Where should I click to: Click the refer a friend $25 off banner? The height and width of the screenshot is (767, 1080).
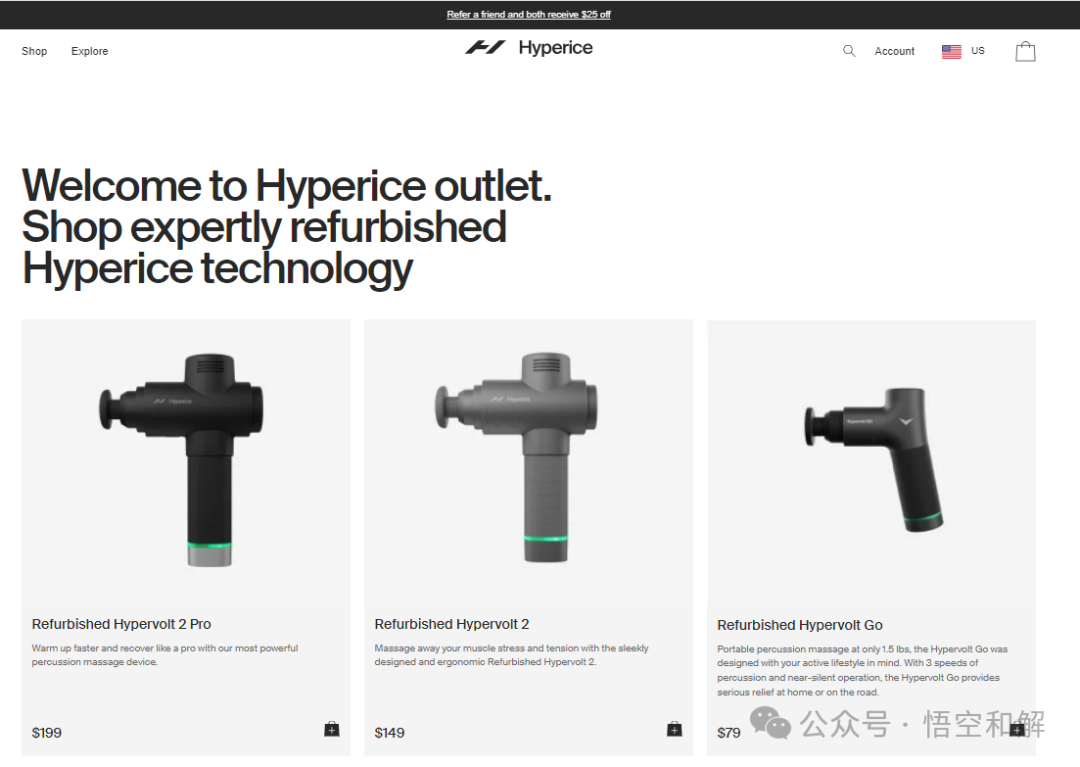tap(528, 14)
